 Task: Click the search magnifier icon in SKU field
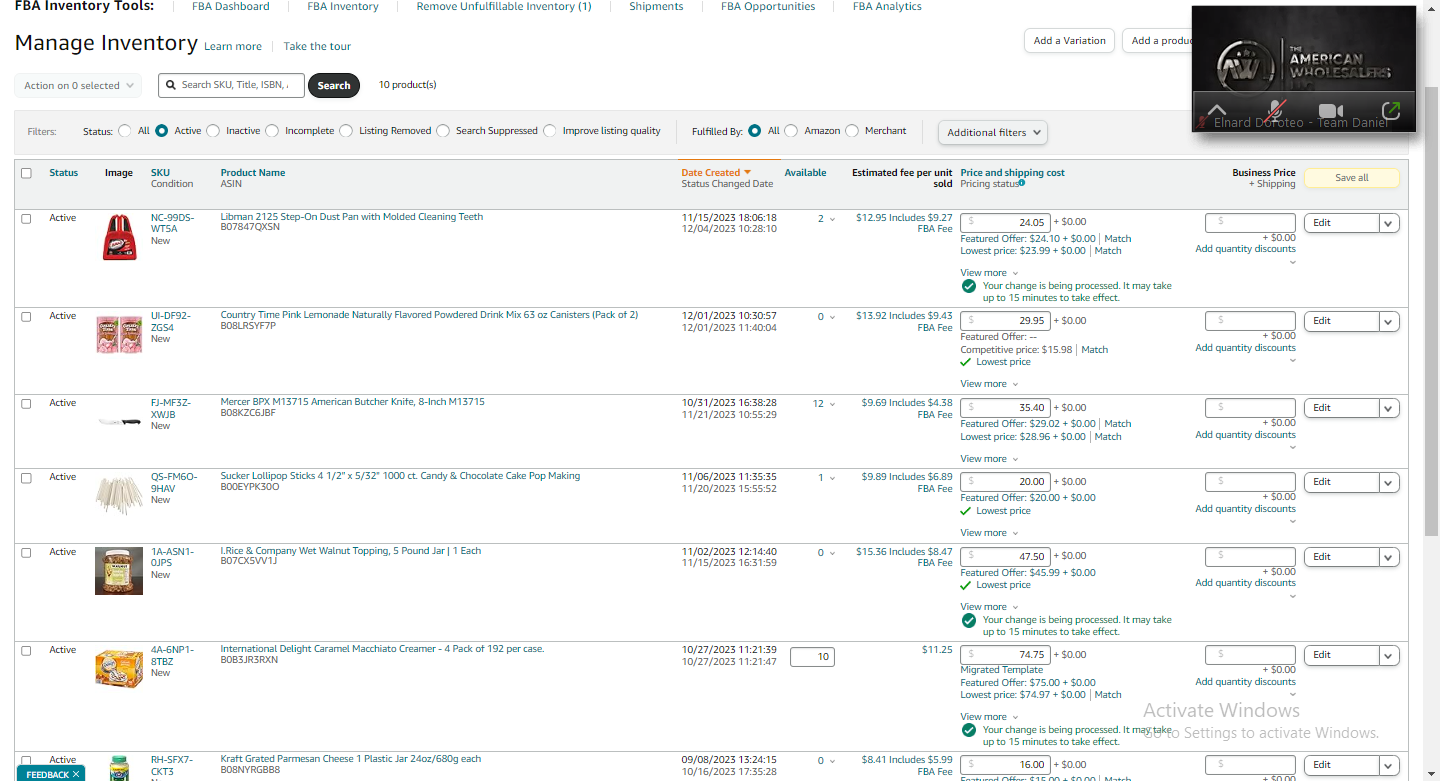(x=171, y=85)
